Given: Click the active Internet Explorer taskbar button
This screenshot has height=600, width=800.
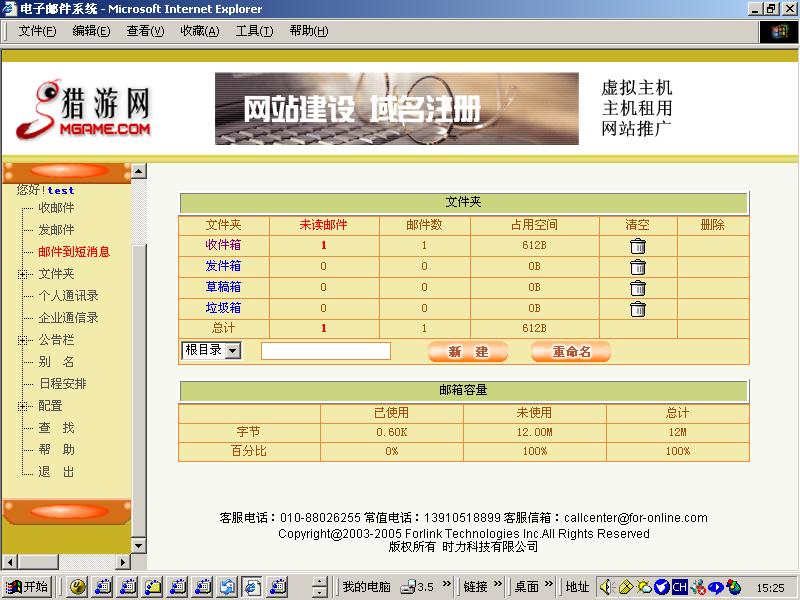Looking at the screenshot, I should (252, 587).
